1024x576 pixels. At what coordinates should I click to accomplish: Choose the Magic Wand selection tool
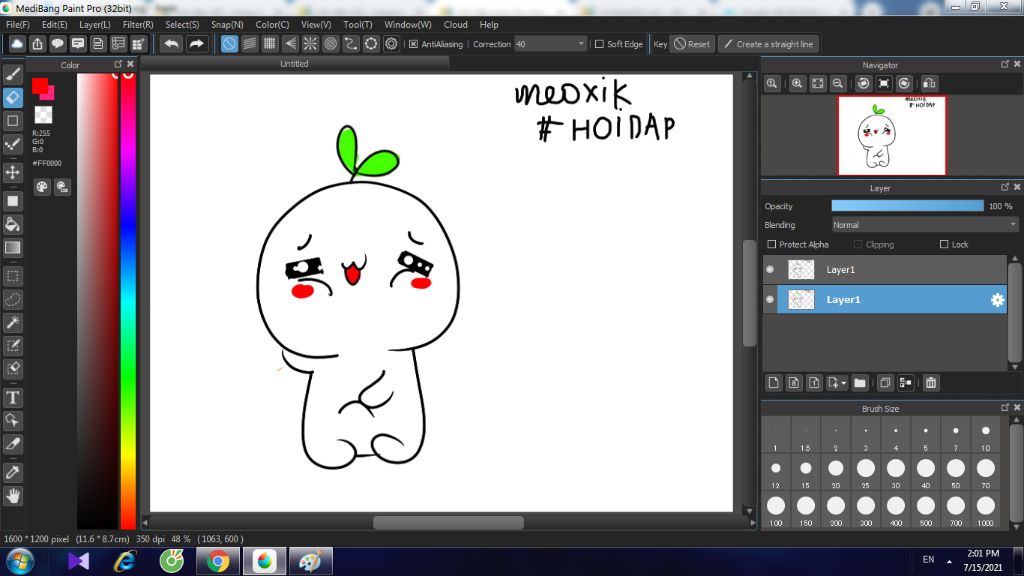(13, 322)
